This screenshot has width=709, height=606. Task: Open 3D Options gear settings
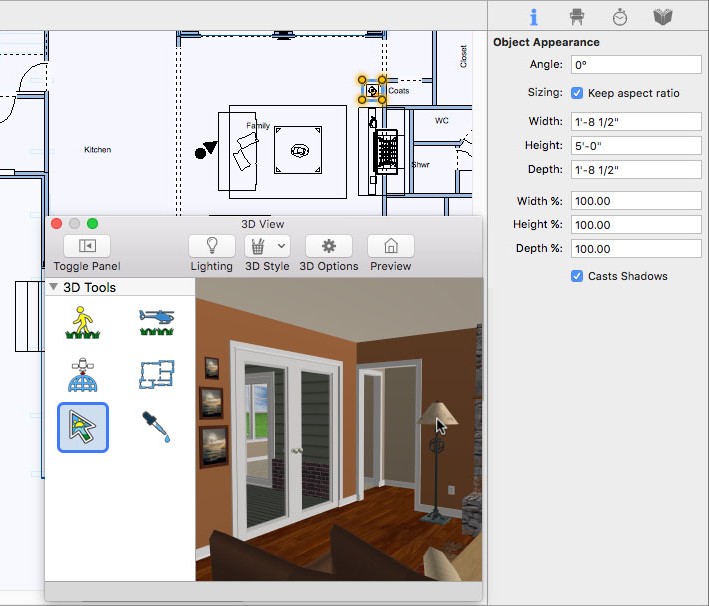[x=329, y=246]
